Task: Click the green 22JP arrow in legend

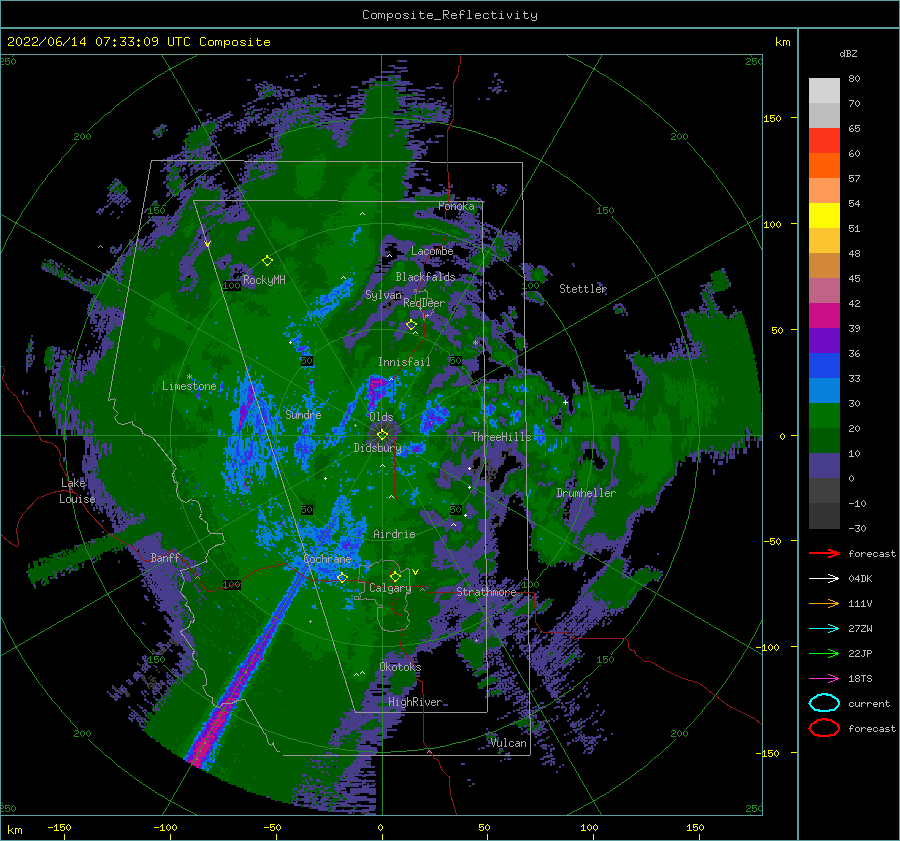Action: coord(824,653)
